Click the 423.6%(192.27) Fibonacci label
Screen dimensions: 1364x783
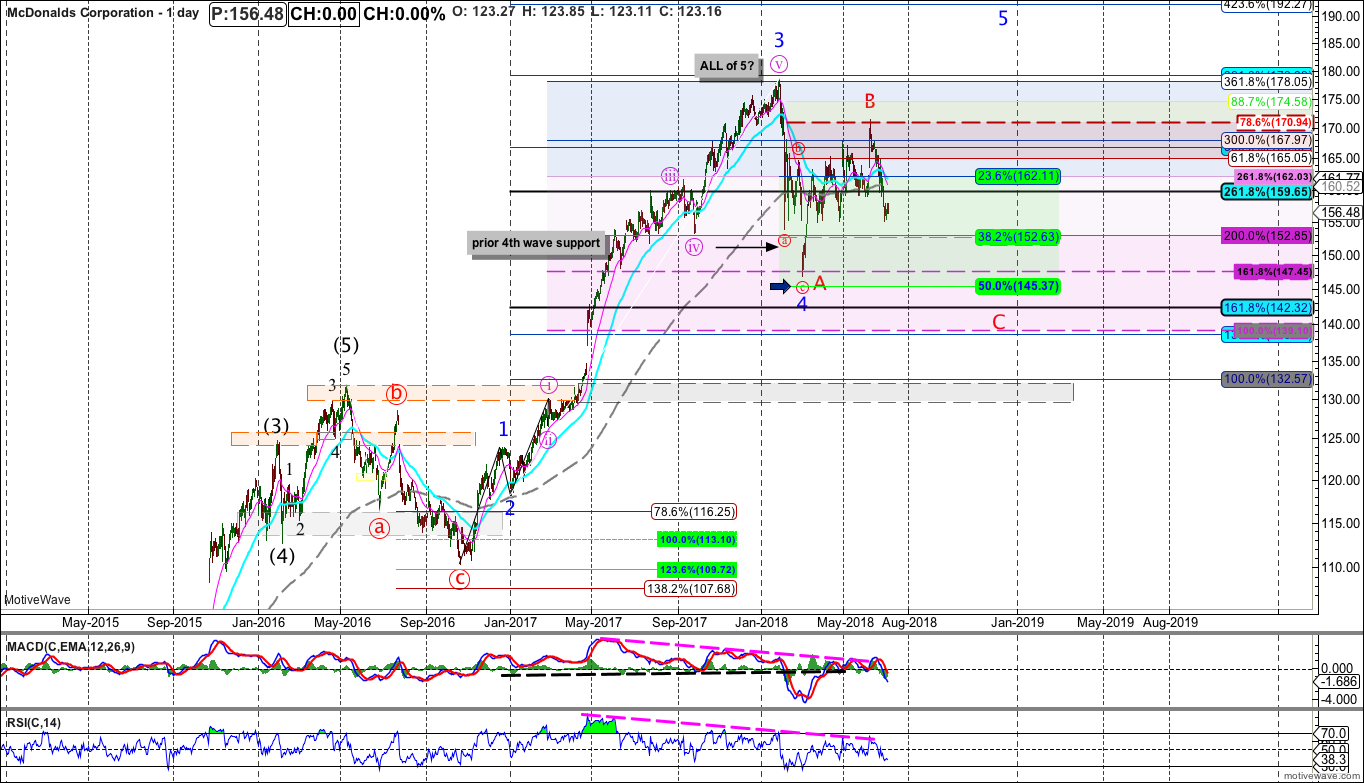[x=1267, y=4]
